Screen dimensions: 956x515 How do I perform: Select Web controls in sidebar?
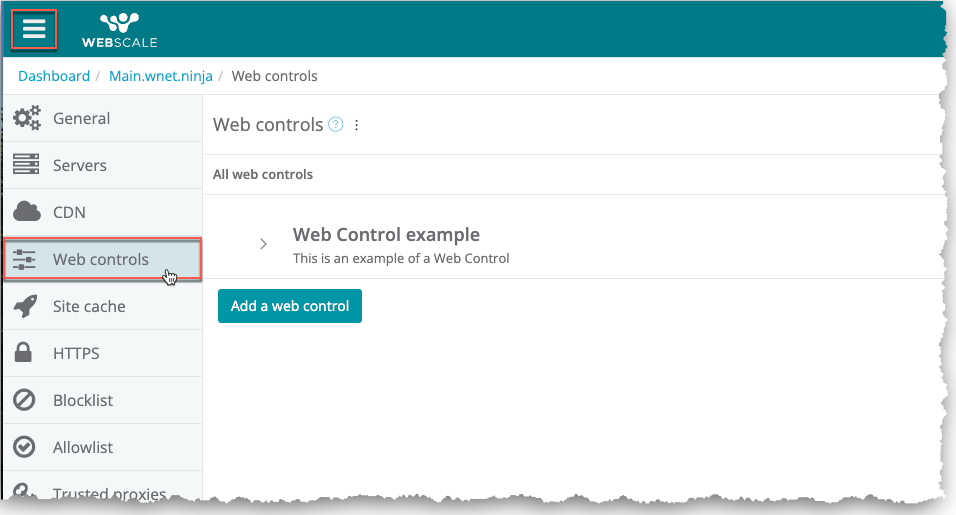point(100,259)
